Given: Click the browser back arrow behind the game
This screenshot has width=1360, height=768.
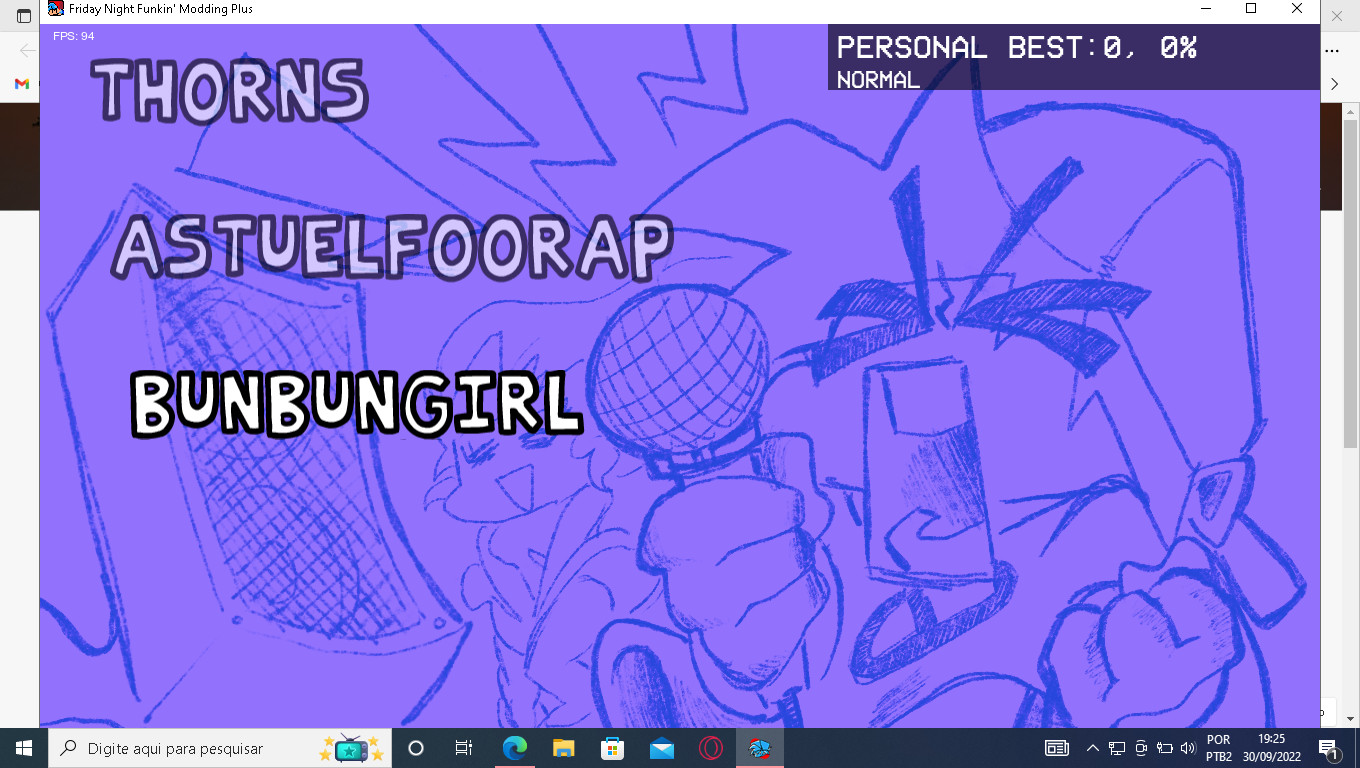Looking at the screenshot, I should tap(27, 51).
